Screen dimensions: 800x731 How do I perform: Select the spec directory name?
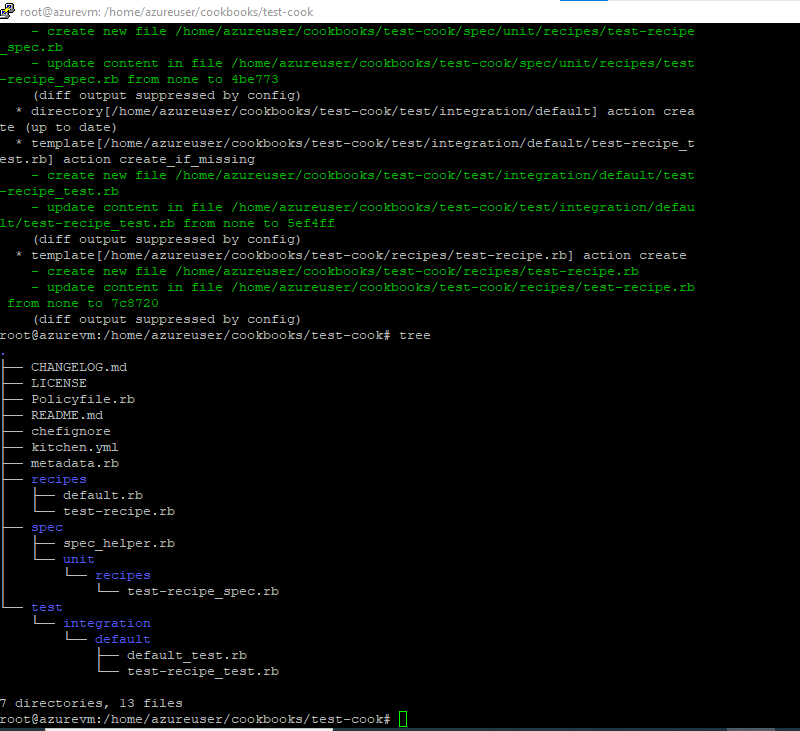(x=47, y=527)
